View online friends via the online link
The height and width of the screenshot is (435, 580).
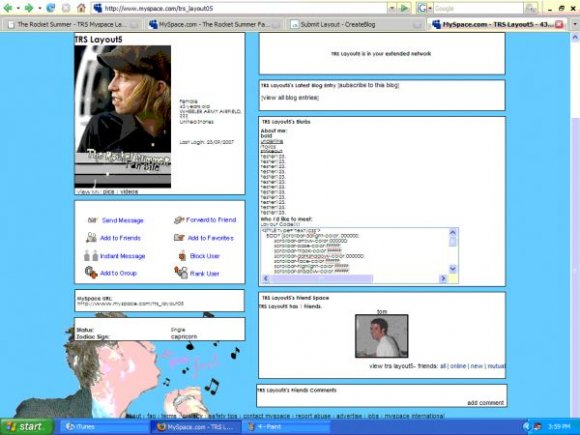coord(458,366)
